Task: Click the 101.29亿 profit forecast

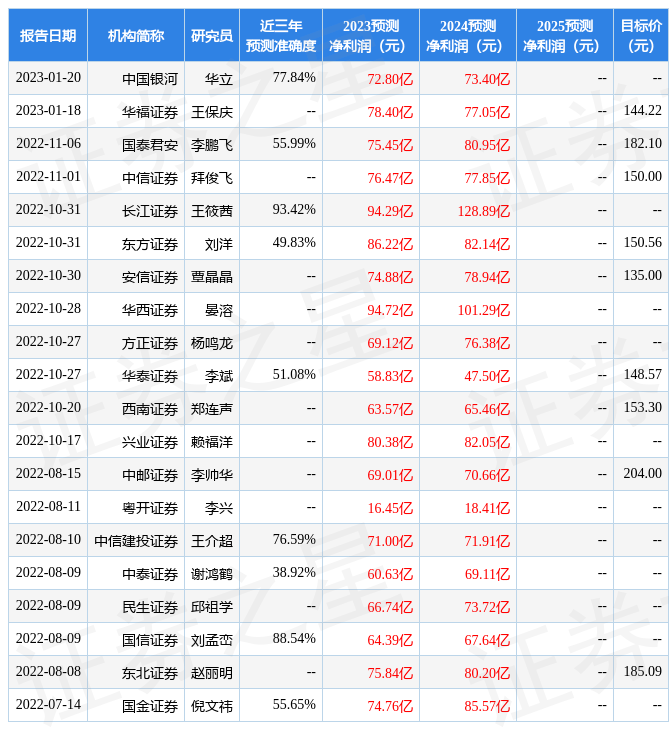Action: coord(484,311)
